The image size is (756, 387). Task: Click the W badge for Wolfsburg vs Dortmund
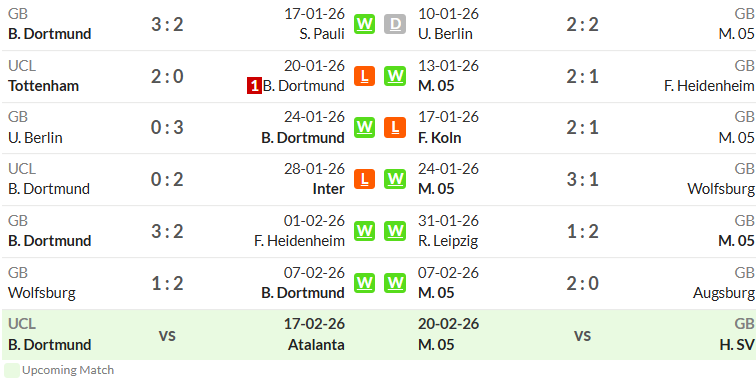(x=364, y=283)
